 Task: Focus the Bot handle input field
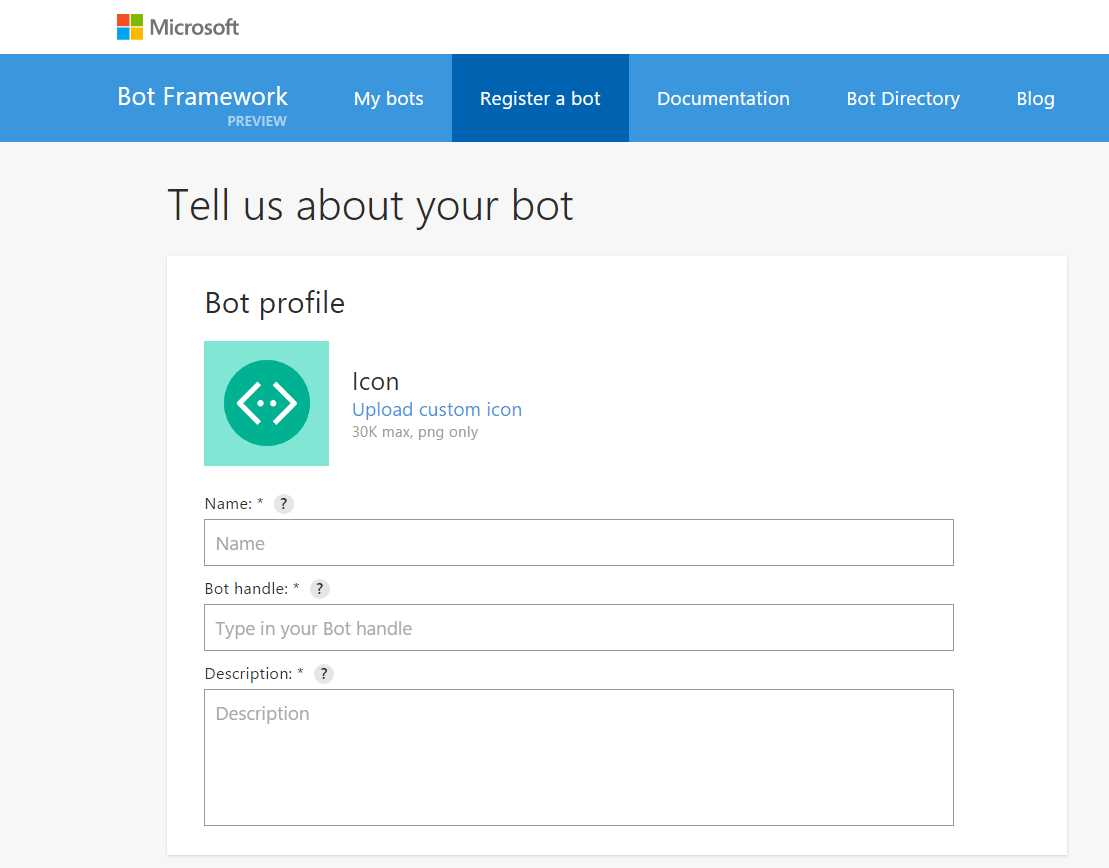pyautogui.click(x=578, y=627)
